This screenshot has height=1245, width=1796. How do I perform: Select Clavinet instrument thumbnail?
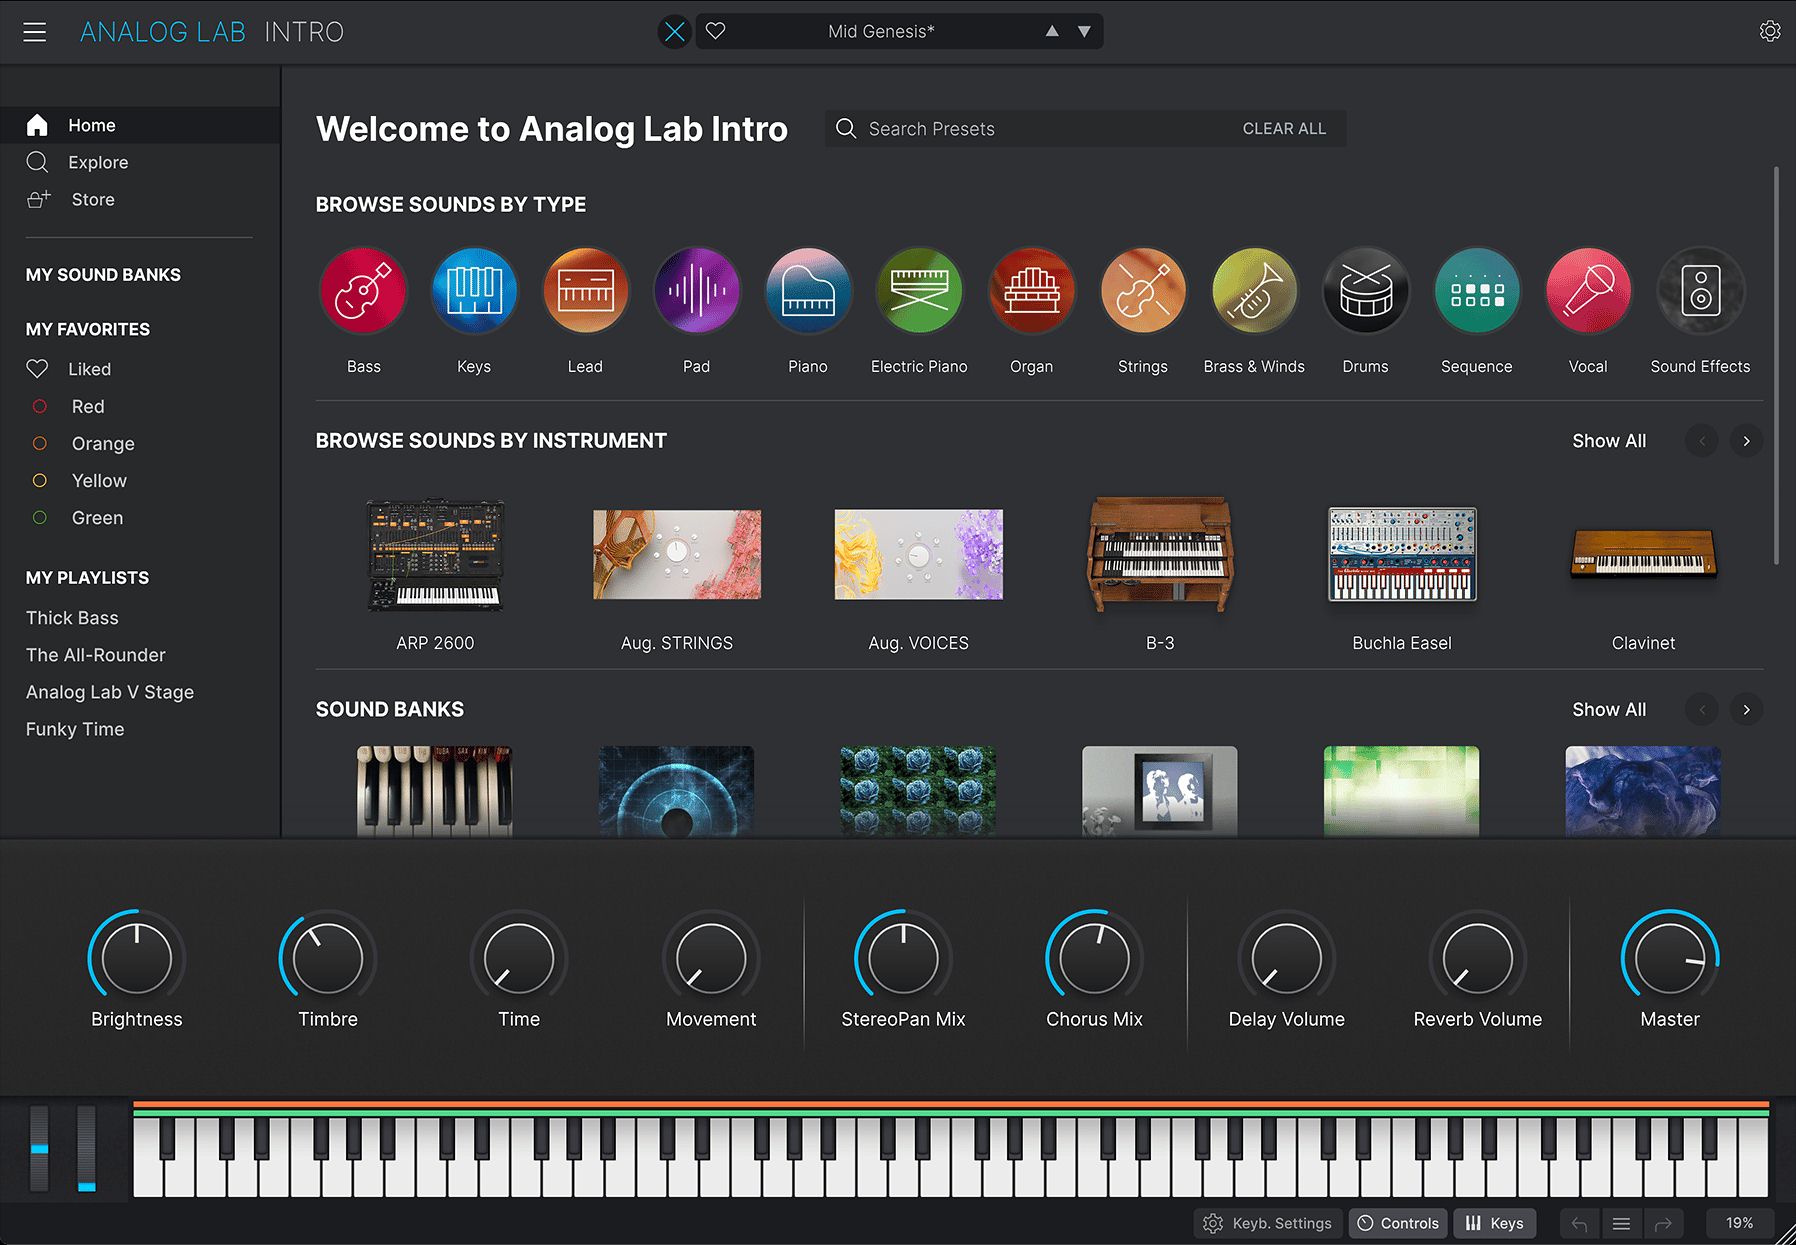1643,553
